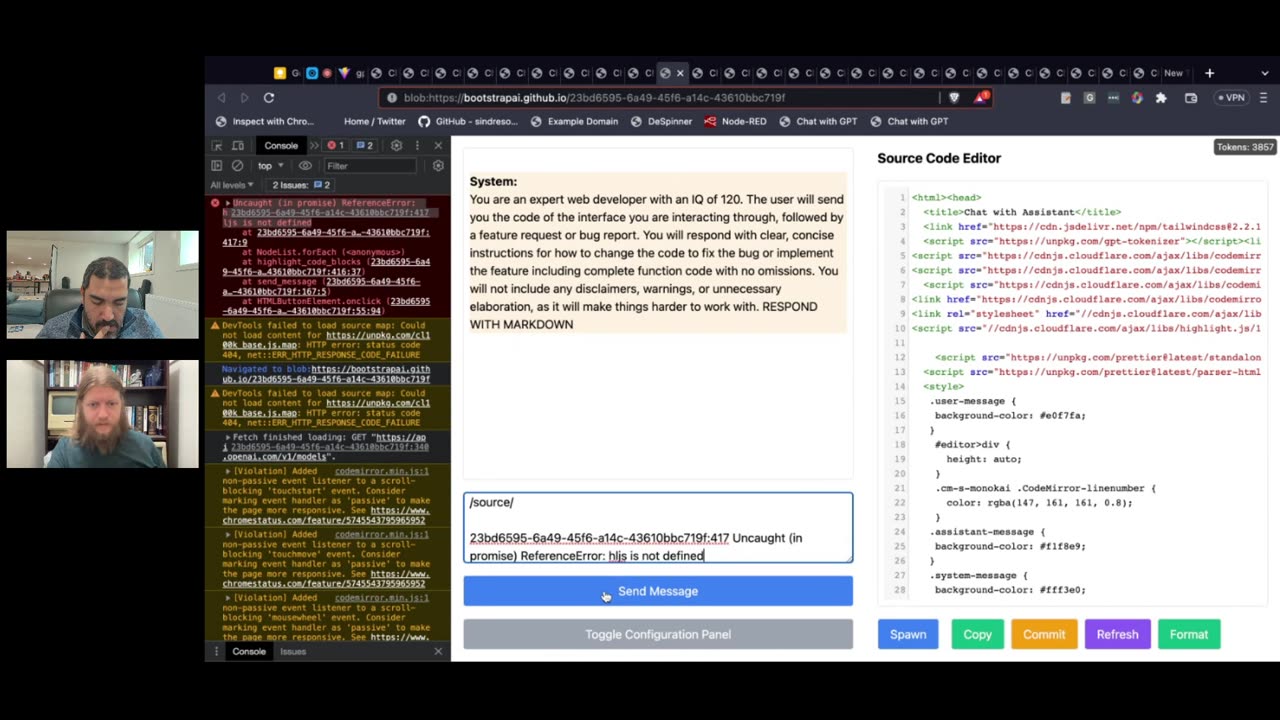The height and width of the screenshot is (720, 1280).
Task: Click the Spawn button
Action: pyautogui.click(x=908, y=634)
